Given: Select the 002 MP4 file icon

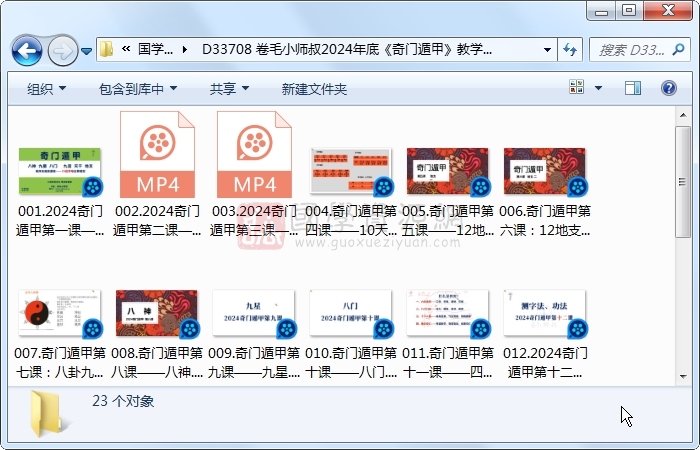Looking at the screenshot, I should [x=157, y=154].
